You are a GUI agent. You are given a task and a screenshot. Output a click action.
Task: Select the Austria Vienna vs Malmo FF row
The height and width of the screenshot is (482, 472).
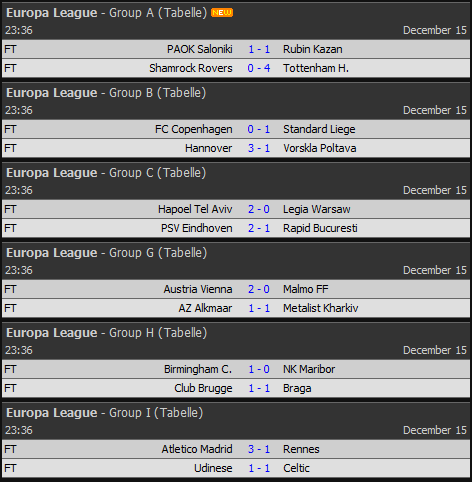[x=236, y=289]
